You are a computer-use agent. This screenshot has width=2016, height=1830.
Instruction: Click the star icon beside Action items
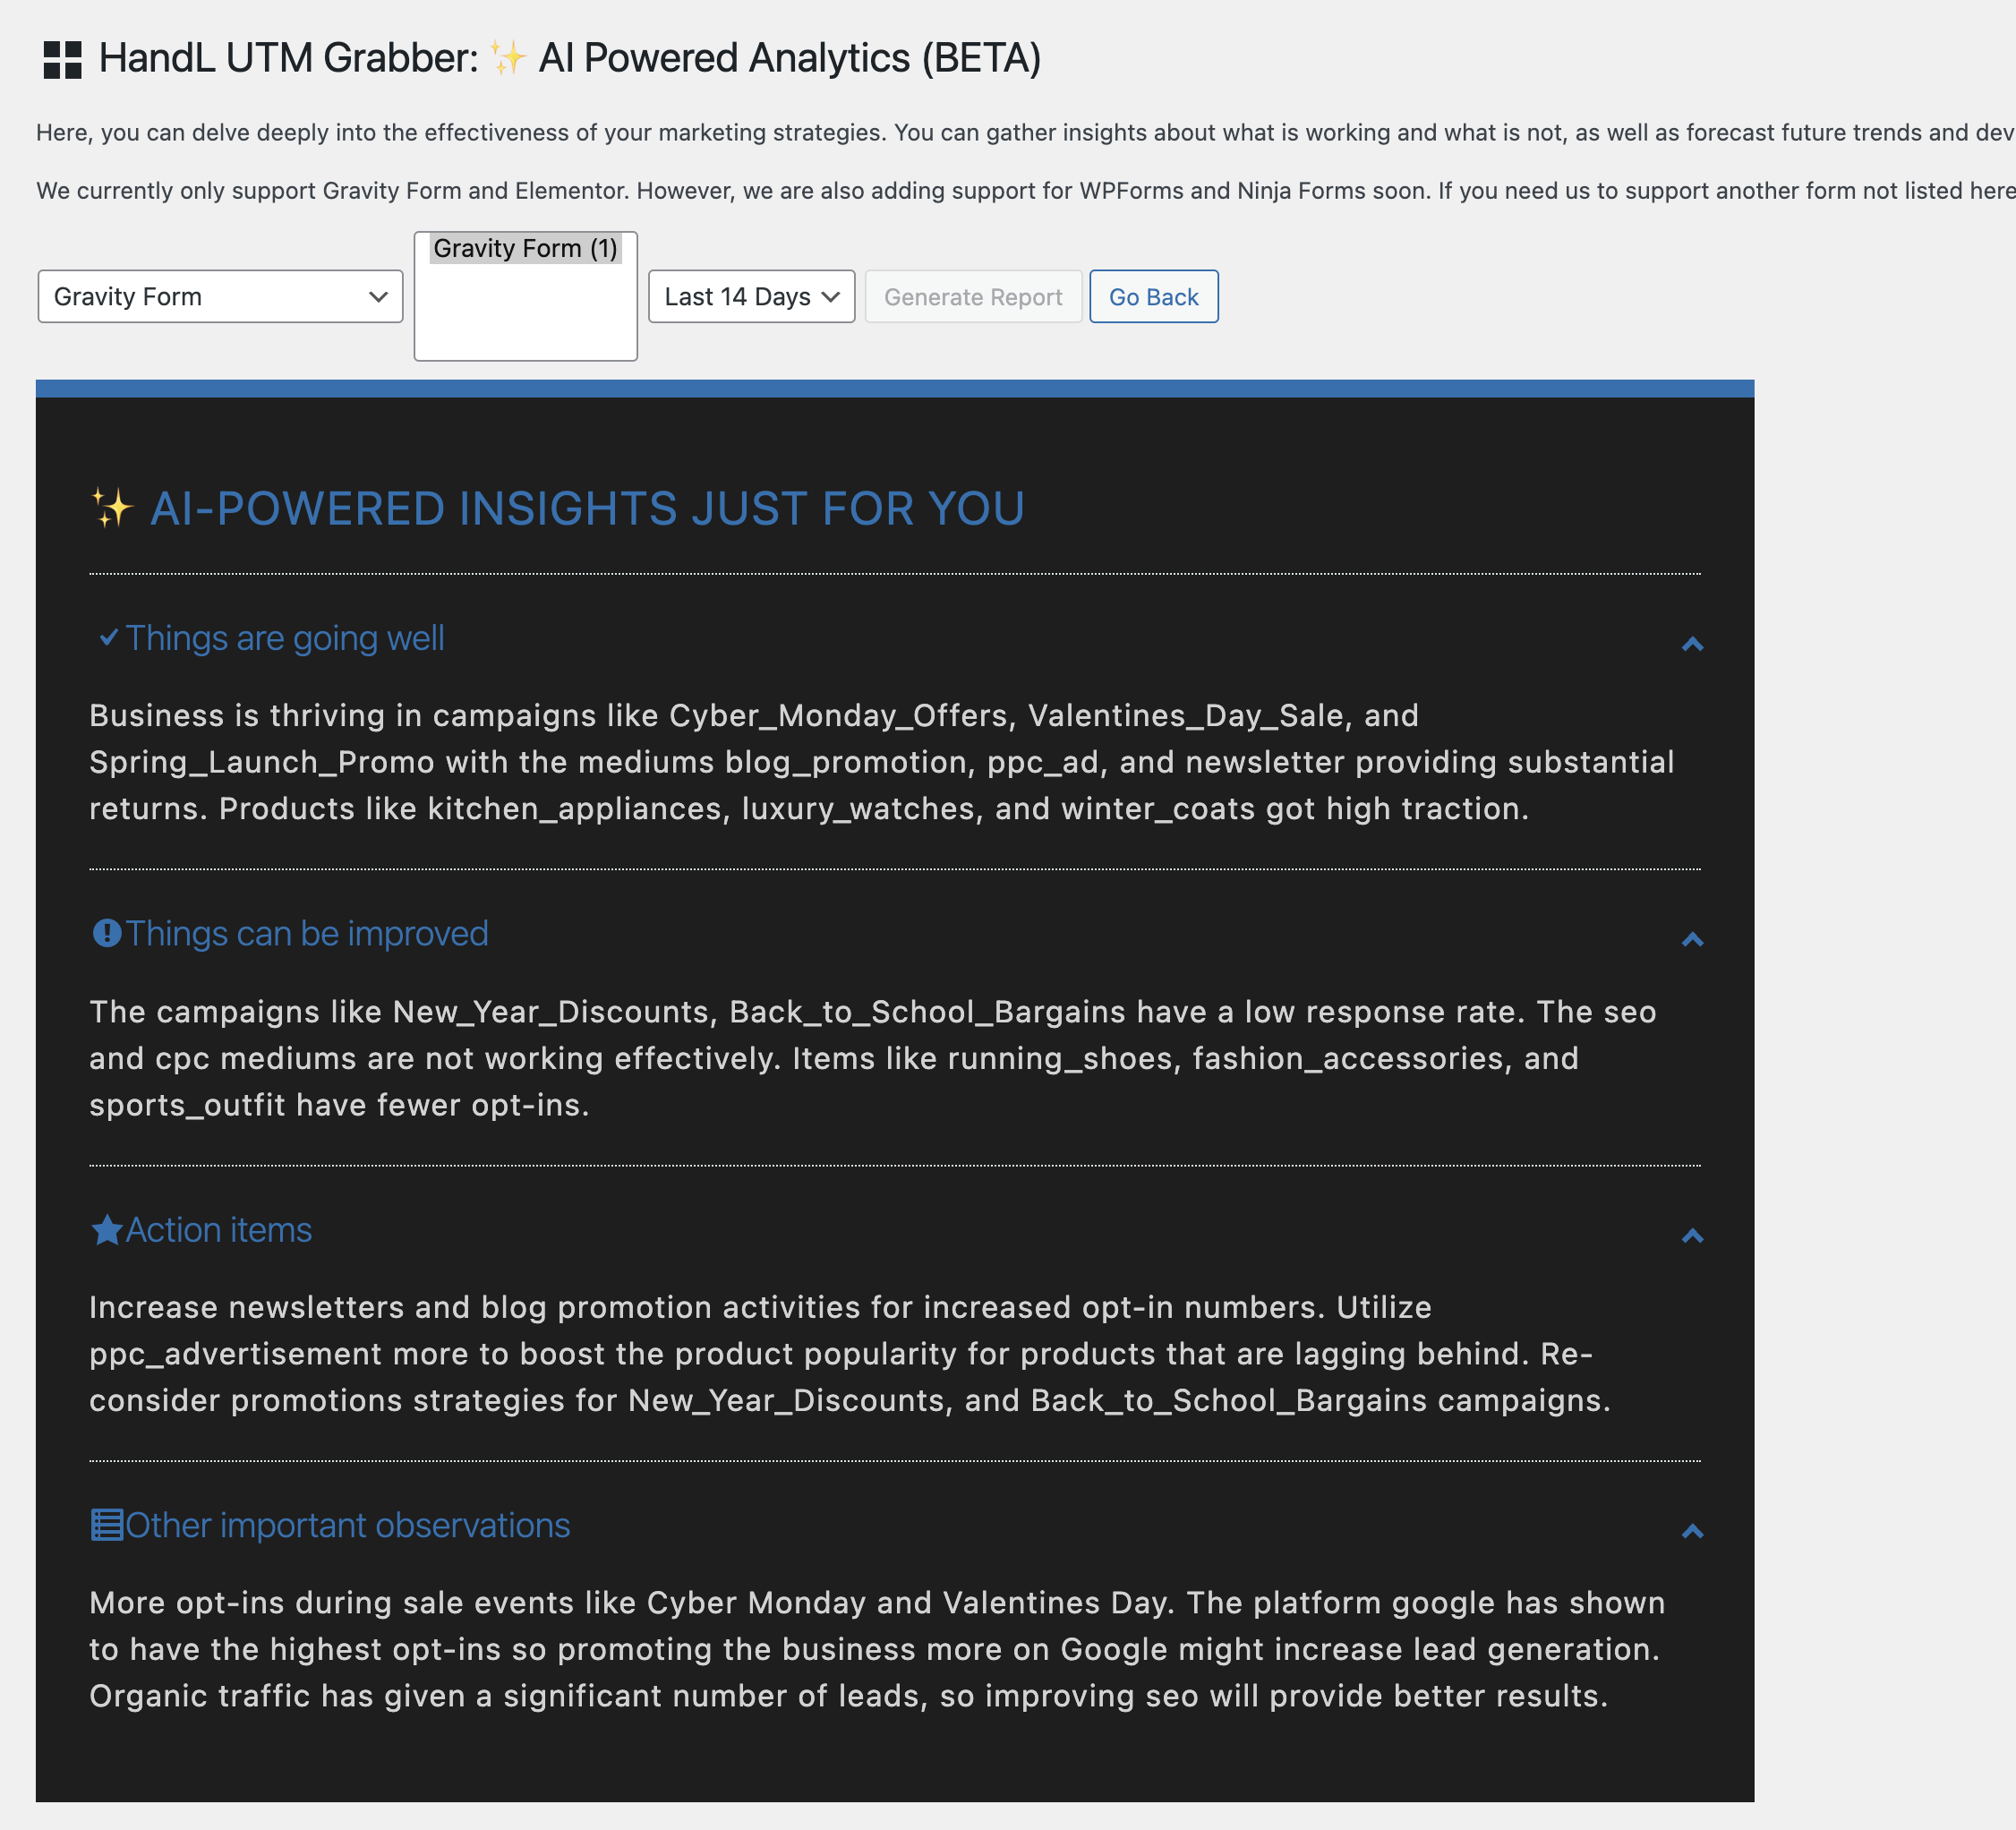107,1229
